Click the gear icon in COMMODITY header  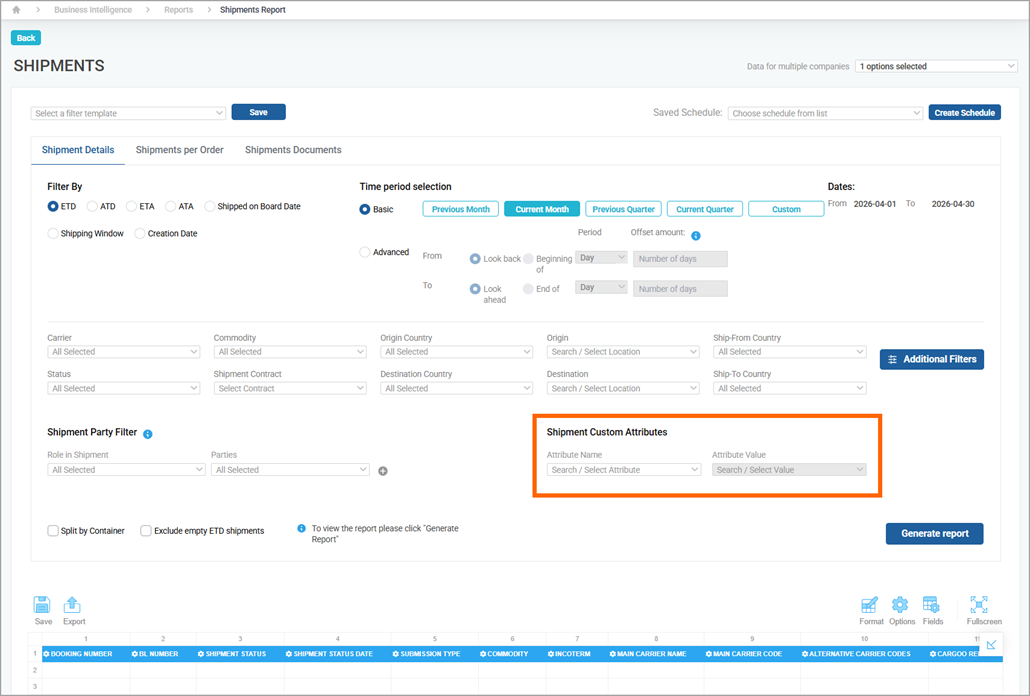coord(483,654)
